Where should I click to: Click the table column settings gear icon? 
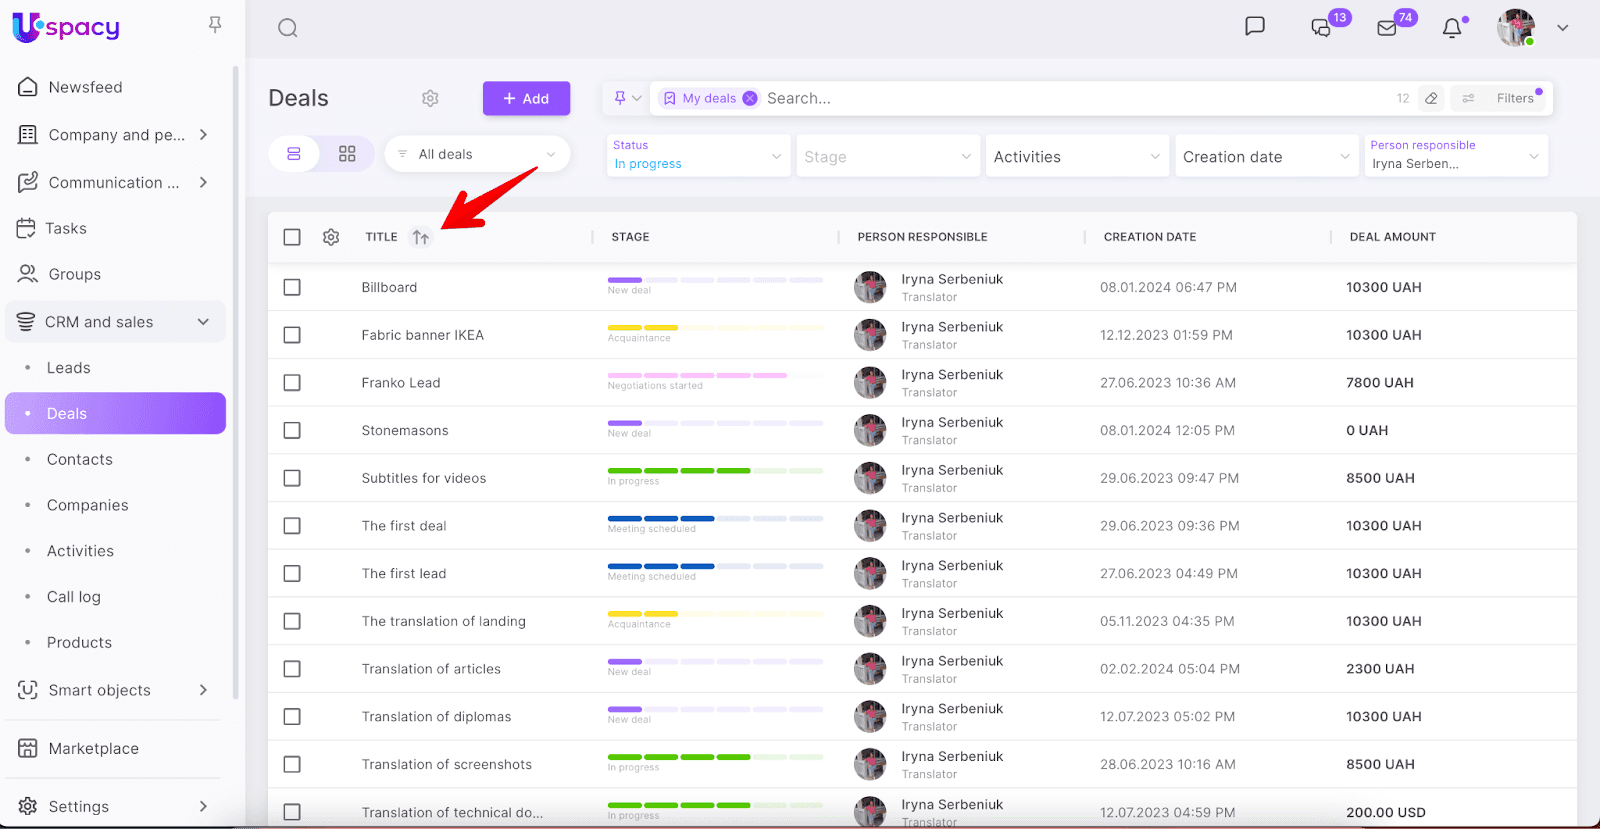coord(331,237)
